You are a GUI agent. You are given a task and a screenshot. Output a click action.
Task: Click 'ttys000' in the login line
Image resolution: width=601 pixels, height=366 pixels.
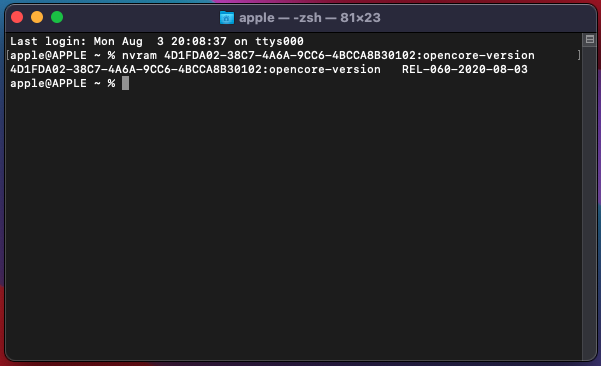tap(279, 41)
